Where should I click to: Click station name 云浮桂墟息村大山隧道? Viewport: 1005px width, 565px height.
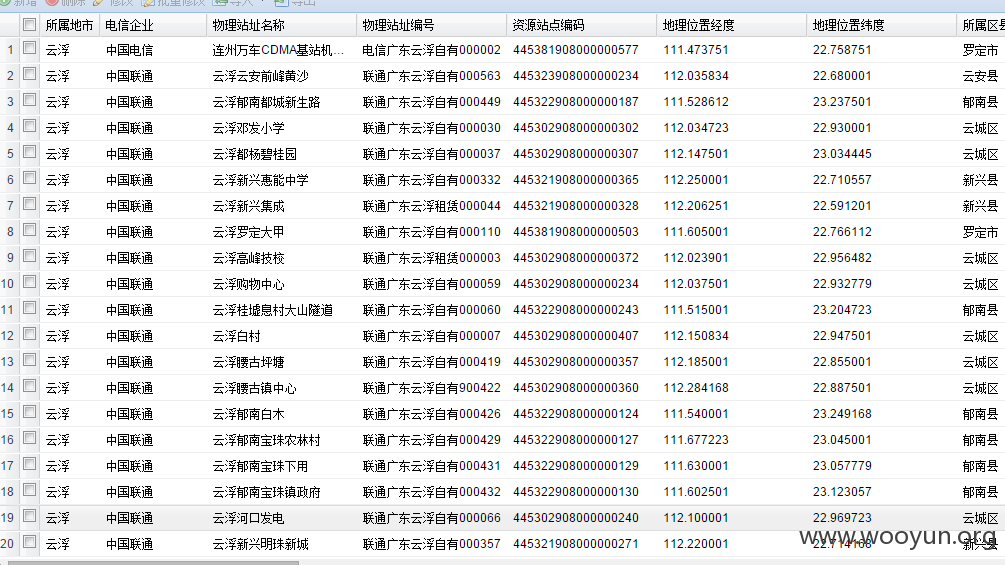[x=272, y=310]
